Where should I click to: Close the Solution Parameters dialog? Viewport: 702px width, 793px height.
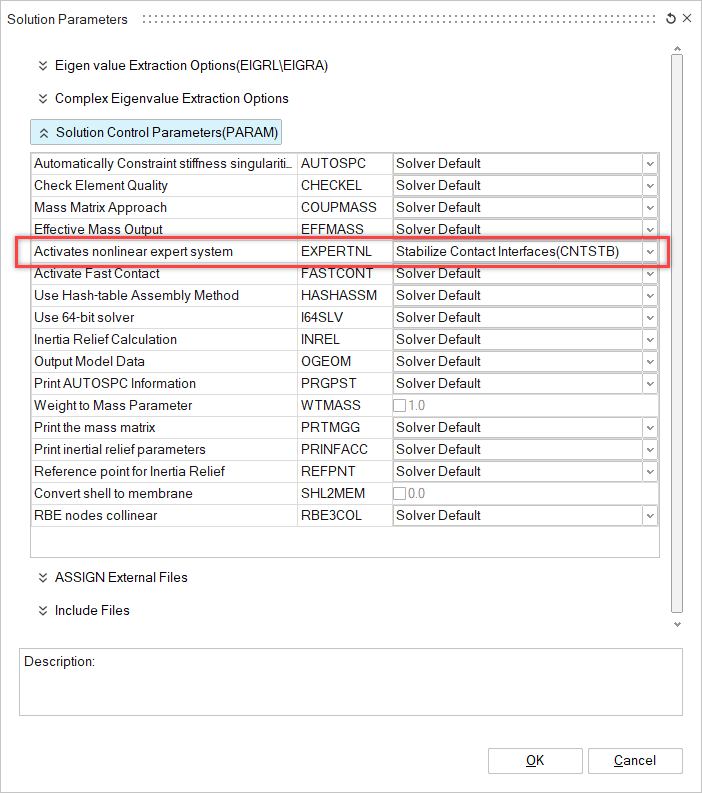click(x=687, y=19)
